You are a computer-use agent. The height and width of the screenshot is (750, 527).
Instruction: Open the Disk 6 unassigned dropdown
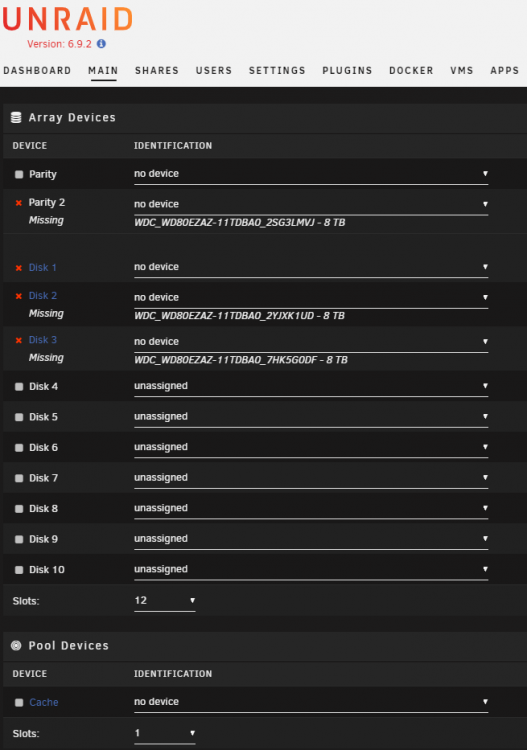(311, 447)
